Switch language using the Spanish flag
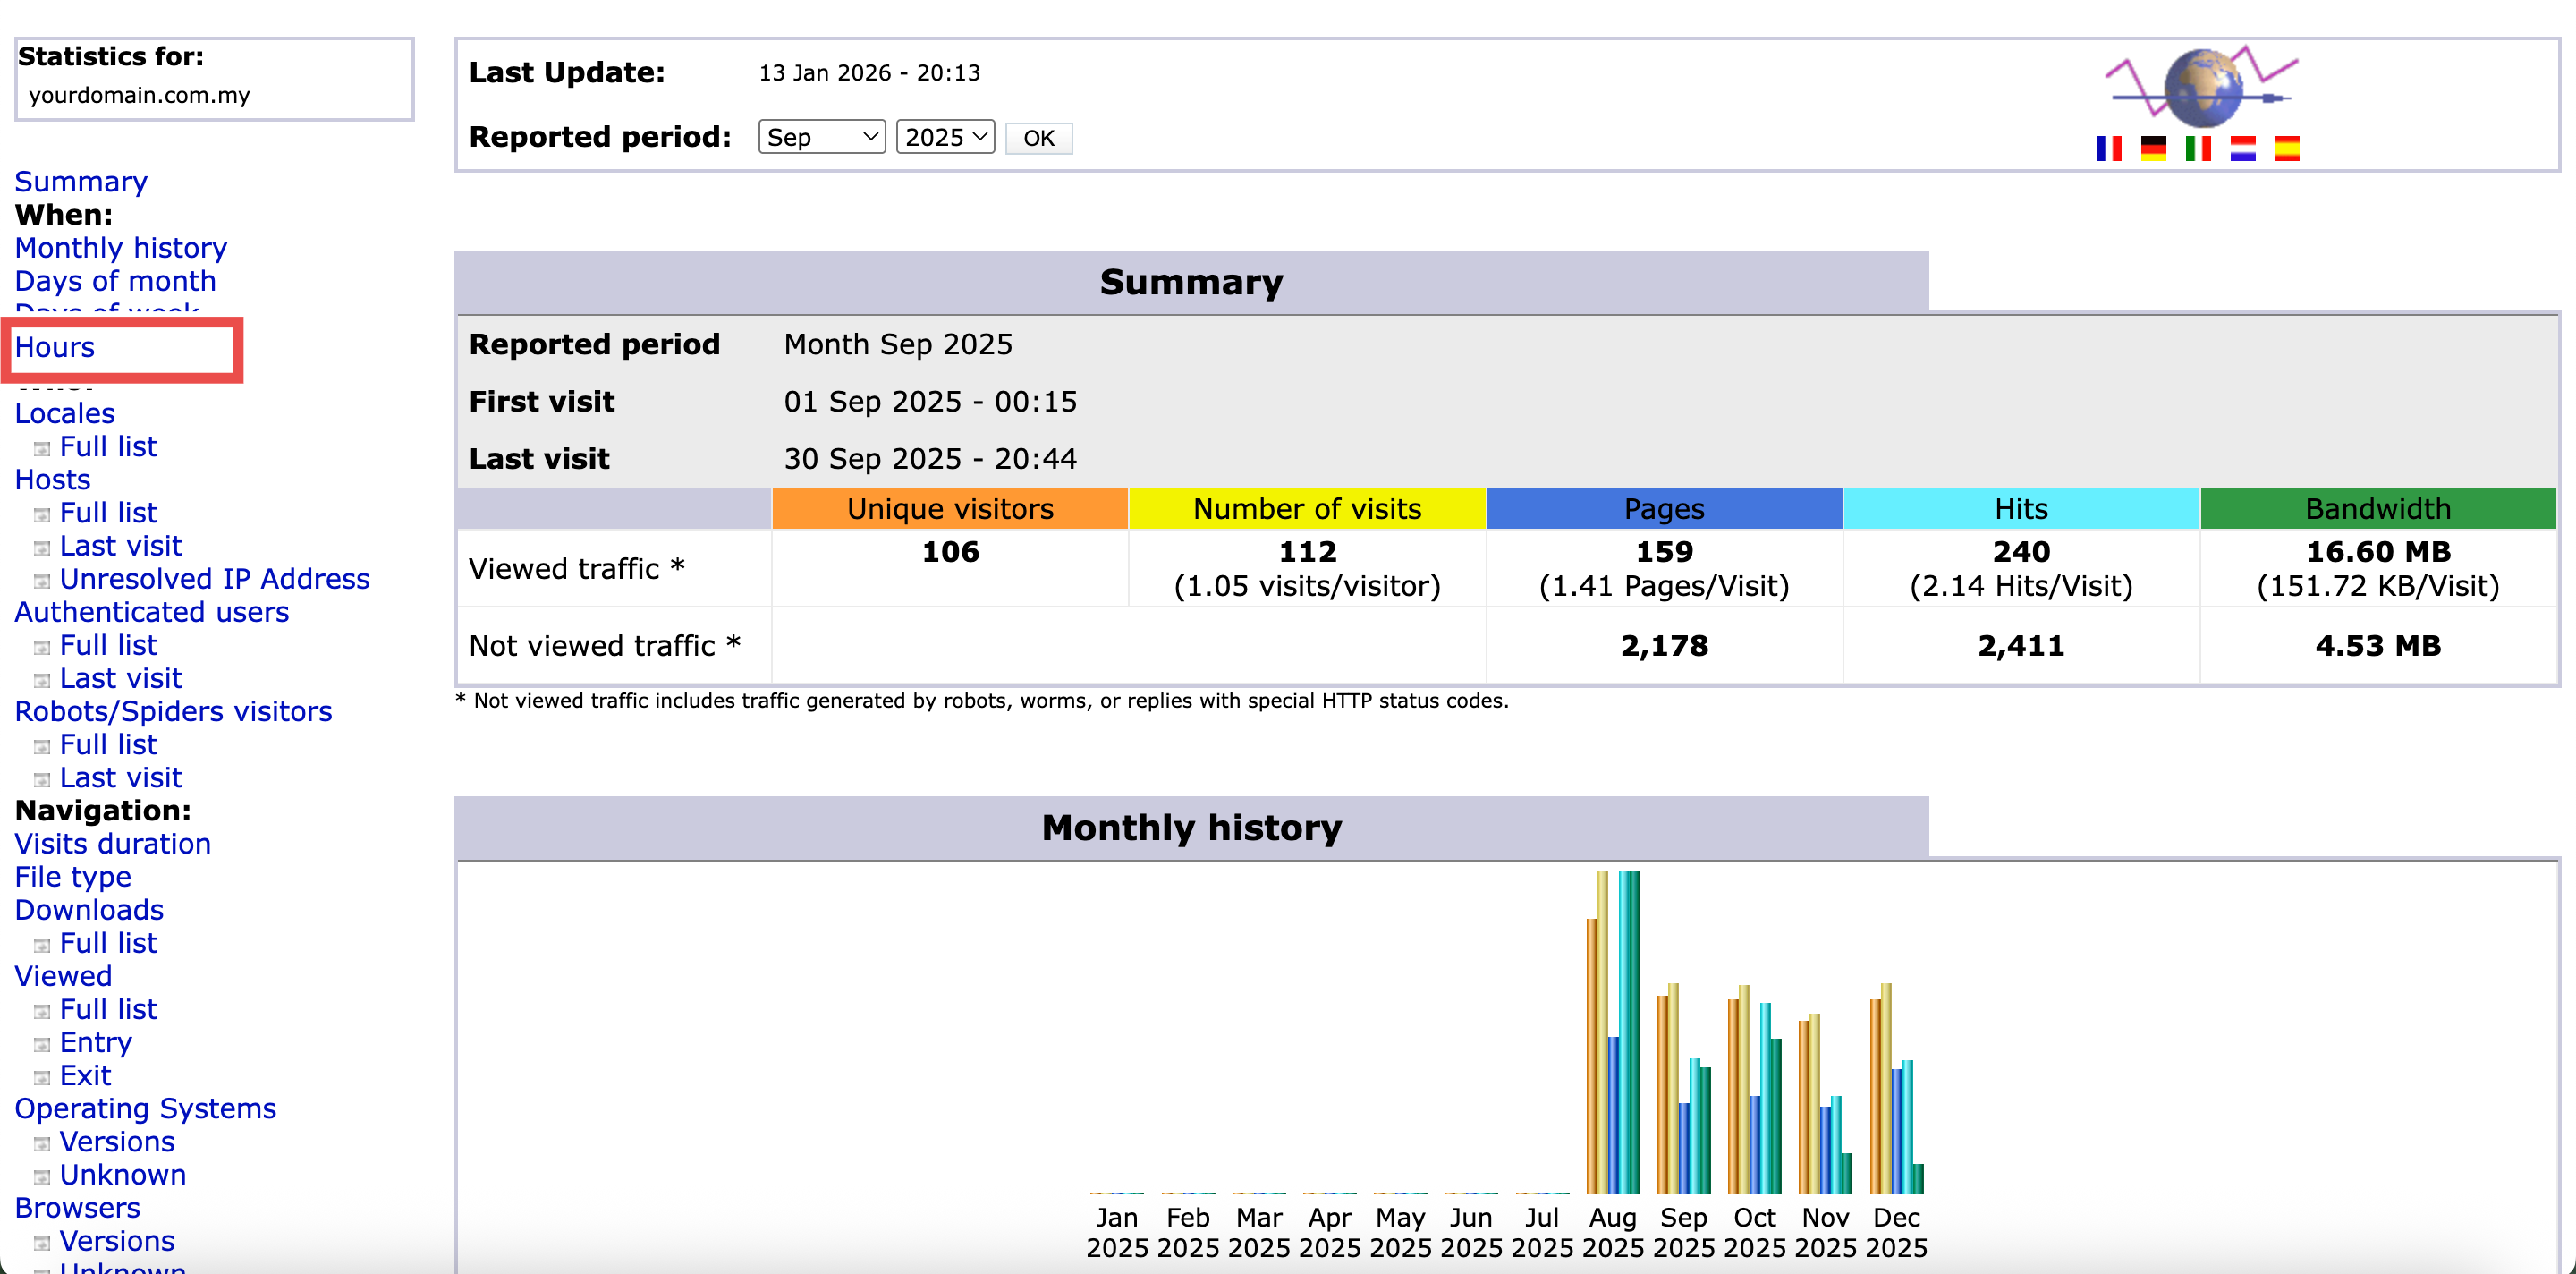This screenshot has width=2576, height=1274. [x=2287, y=148]
